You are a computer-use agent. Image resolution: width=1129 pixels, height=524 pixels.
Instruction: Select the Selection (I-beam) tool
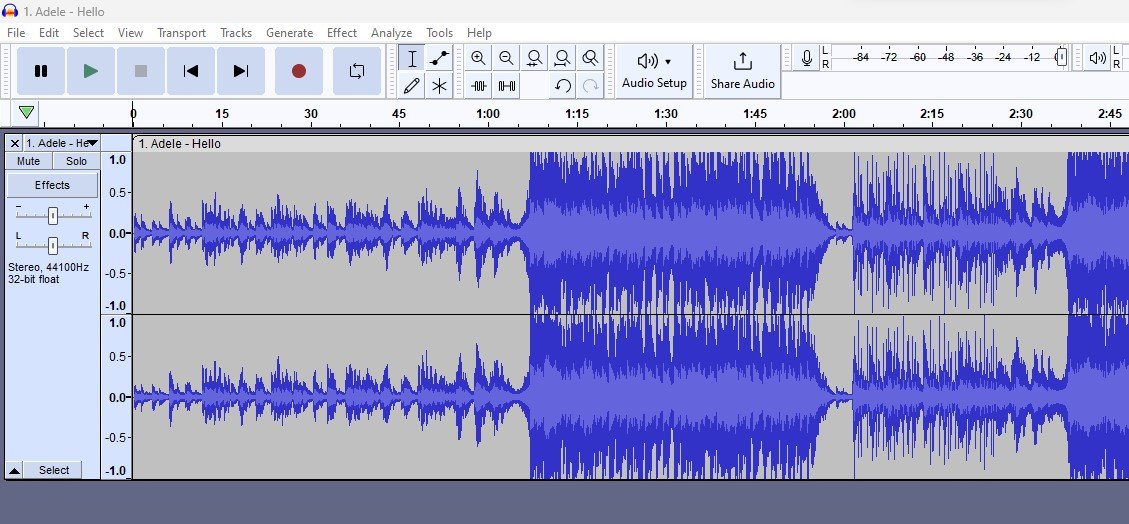(412, 58)
